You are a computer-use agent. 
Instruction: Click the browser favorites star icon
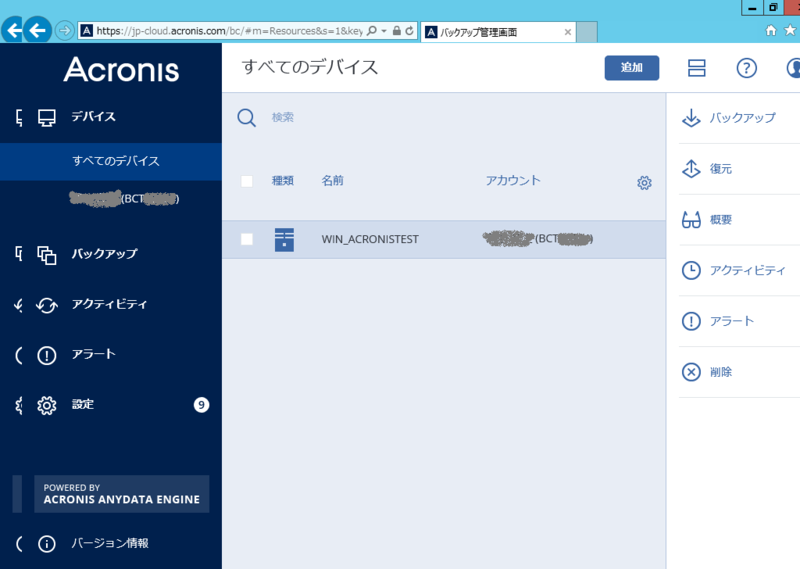[790, 30]
